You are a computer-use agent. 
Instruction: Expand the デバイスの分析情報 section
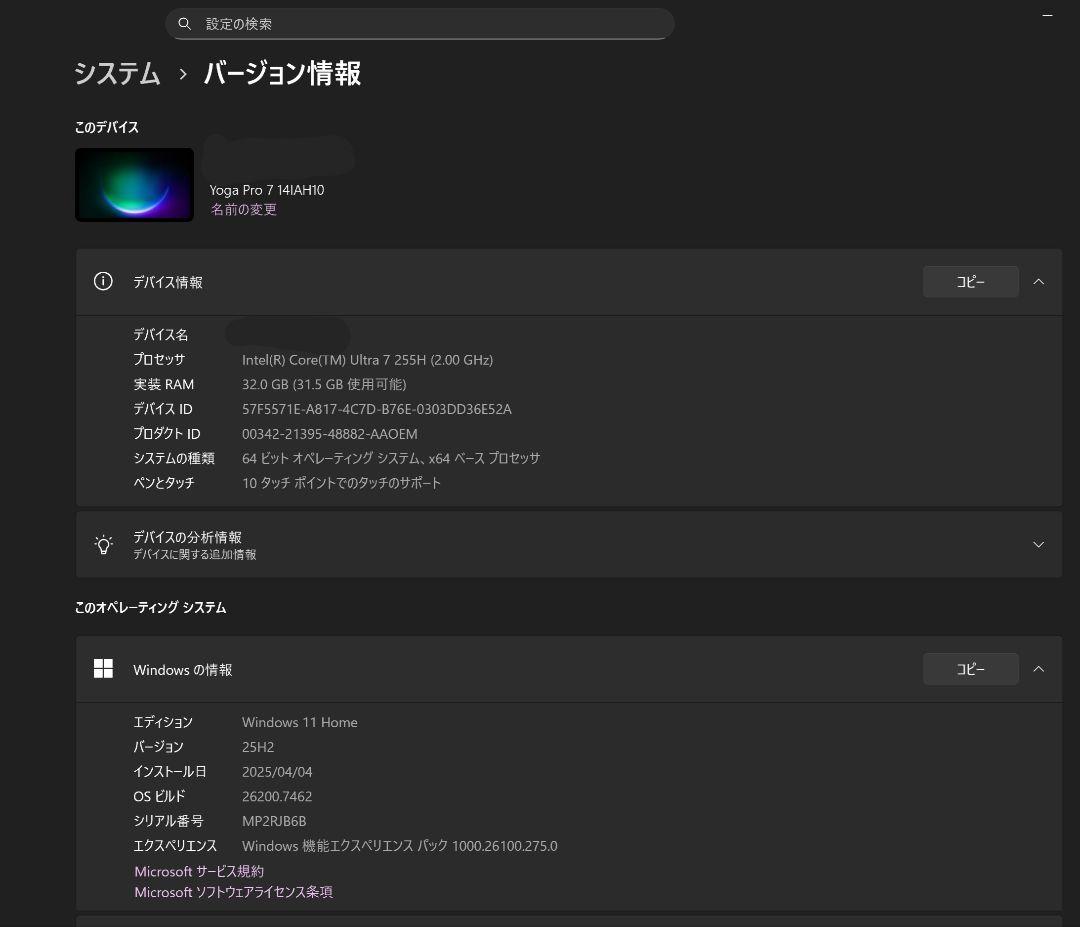1038,544
